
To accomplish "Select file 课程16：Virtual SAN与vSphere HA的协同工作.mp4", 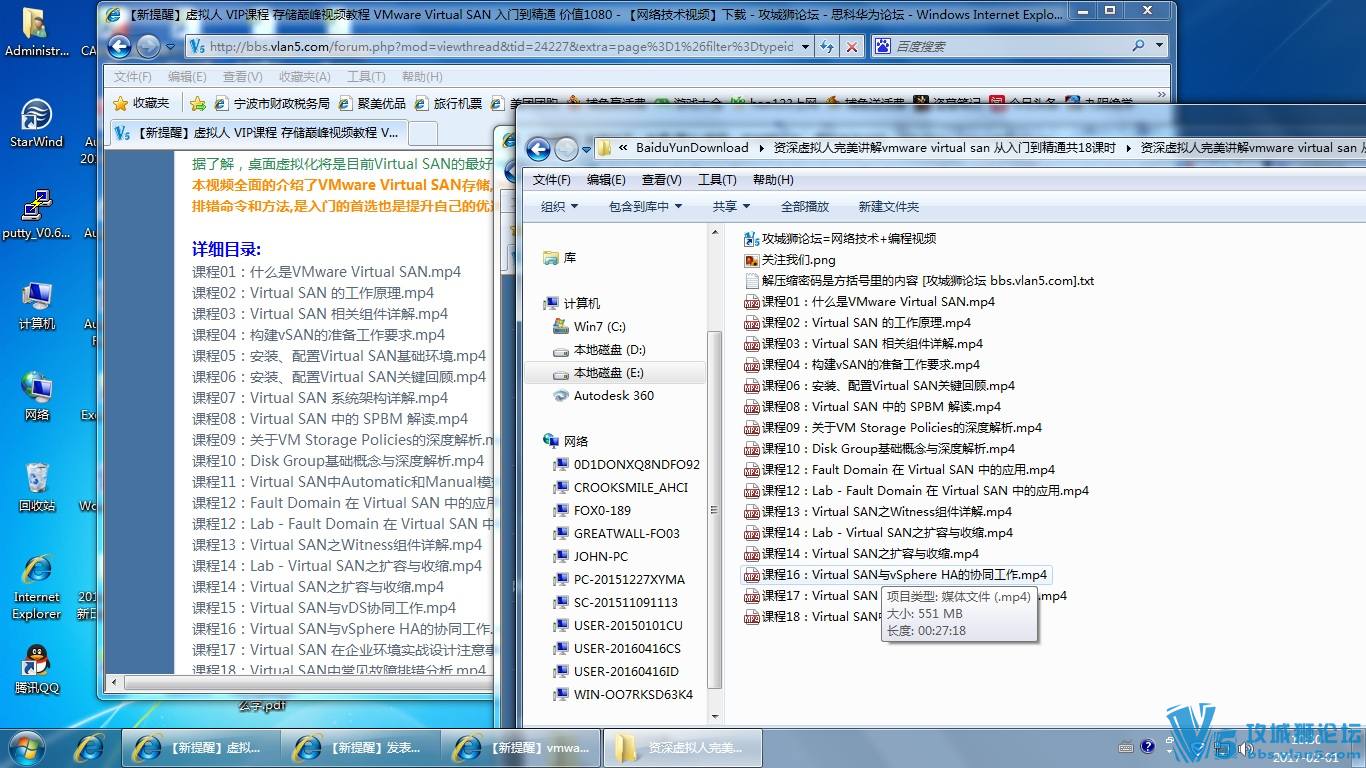I will 896,574.
